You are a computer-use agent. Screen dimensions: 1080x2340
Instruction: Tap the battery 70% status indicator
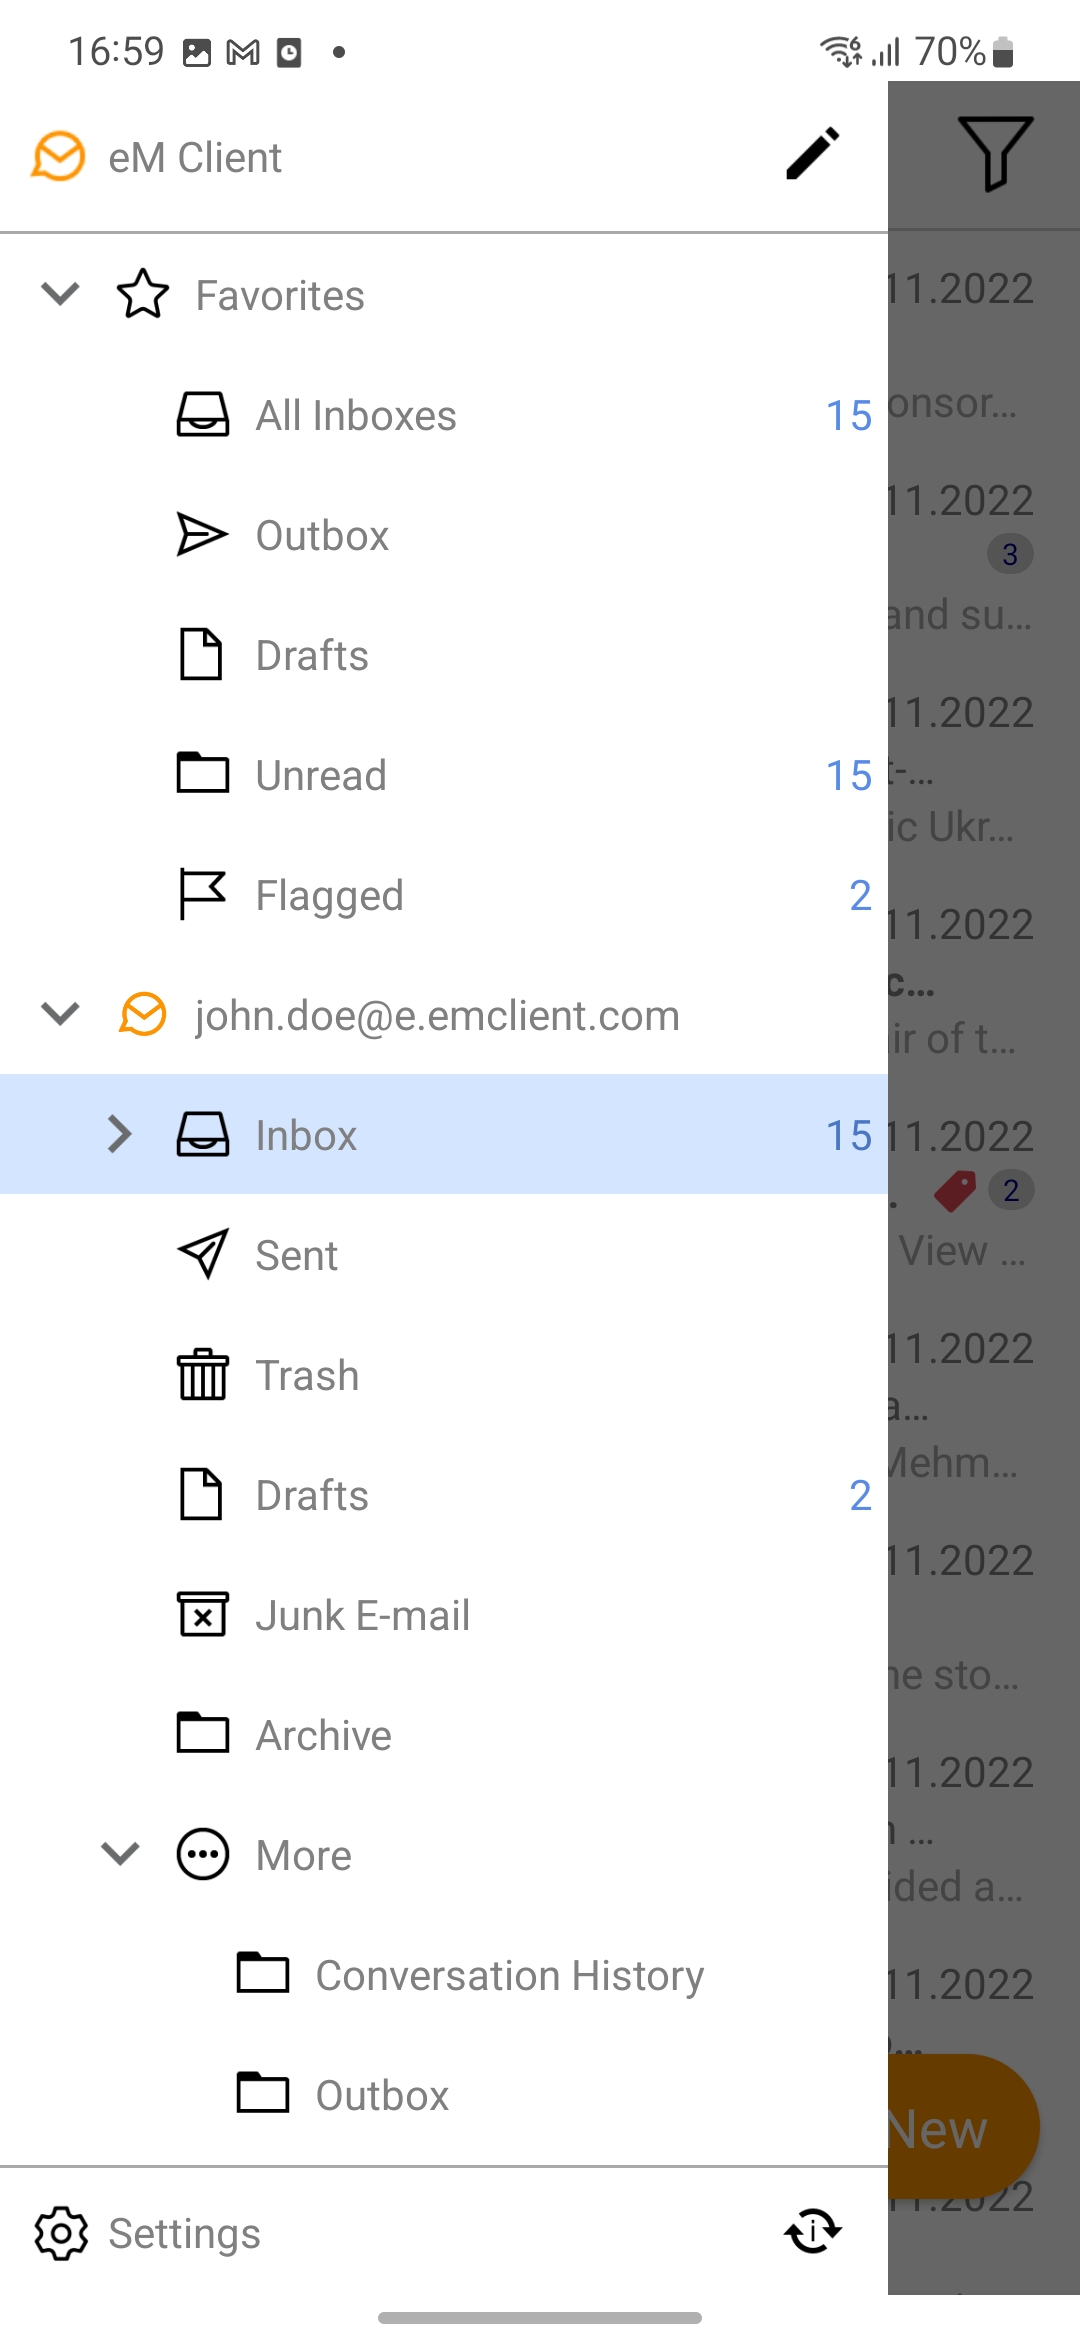(965, 51)
